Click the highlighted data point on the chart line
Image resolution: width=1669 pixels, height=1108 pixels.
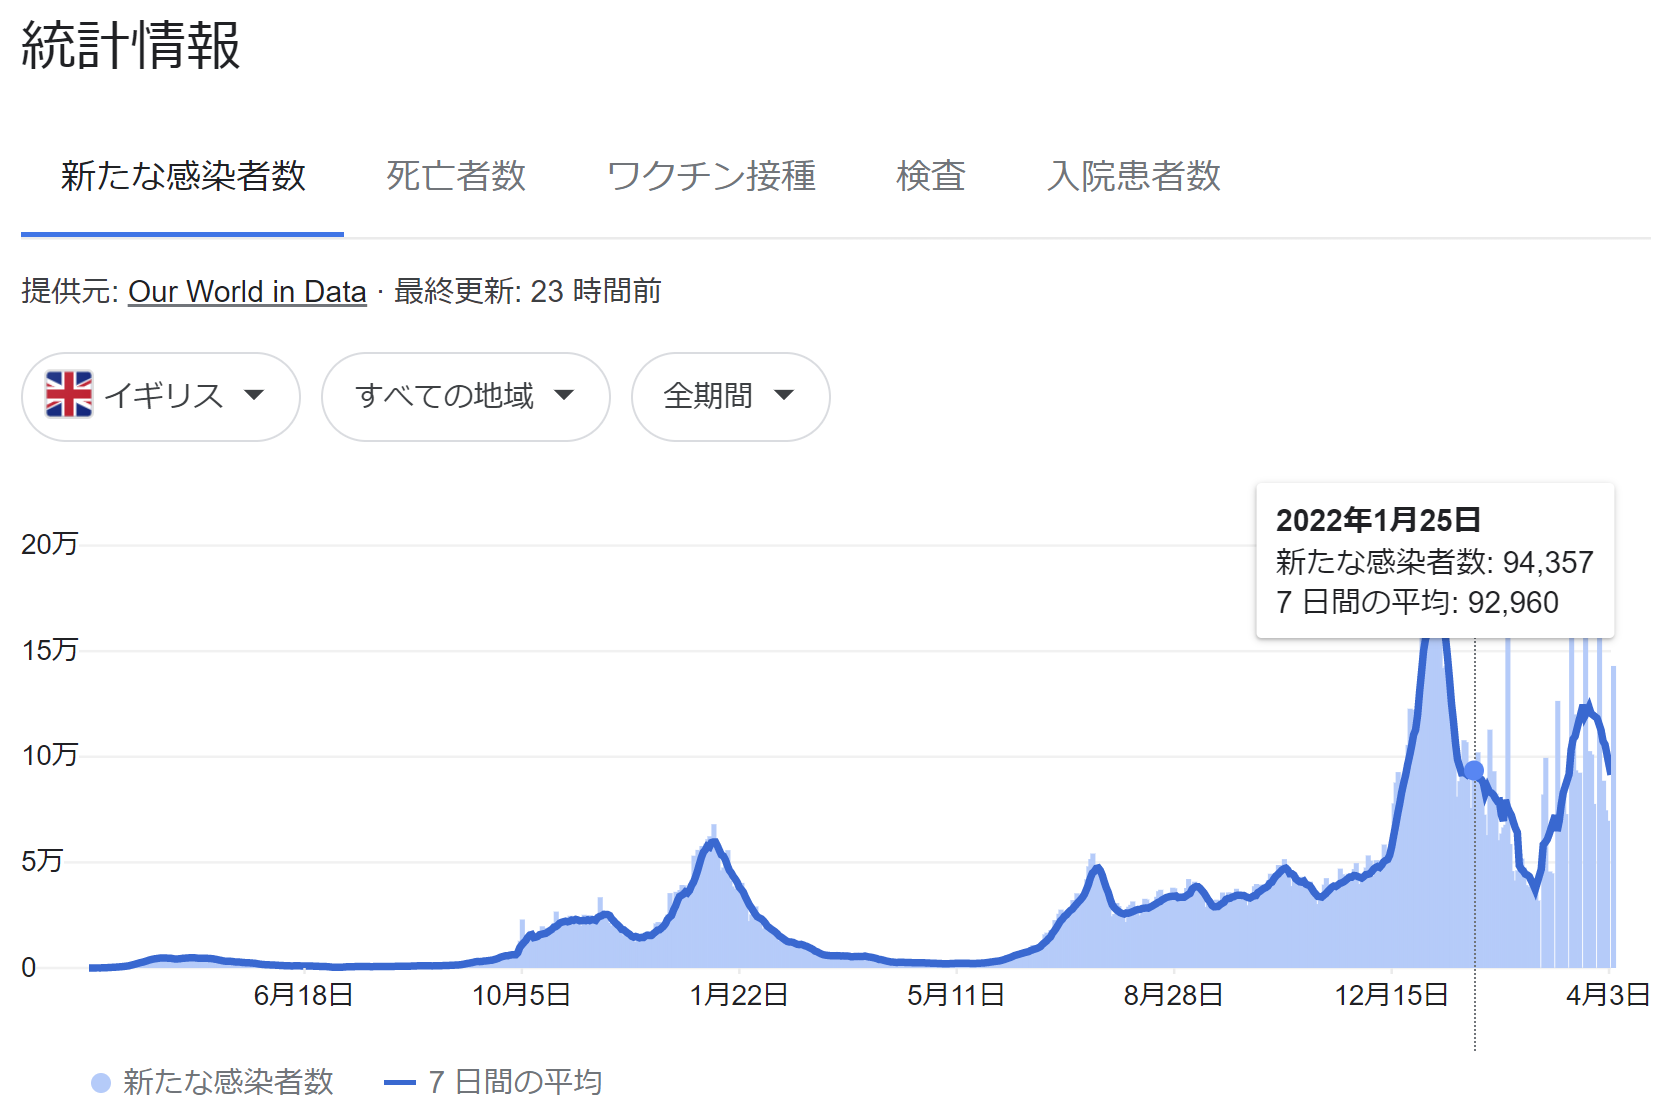click(x=1474, y=771)
